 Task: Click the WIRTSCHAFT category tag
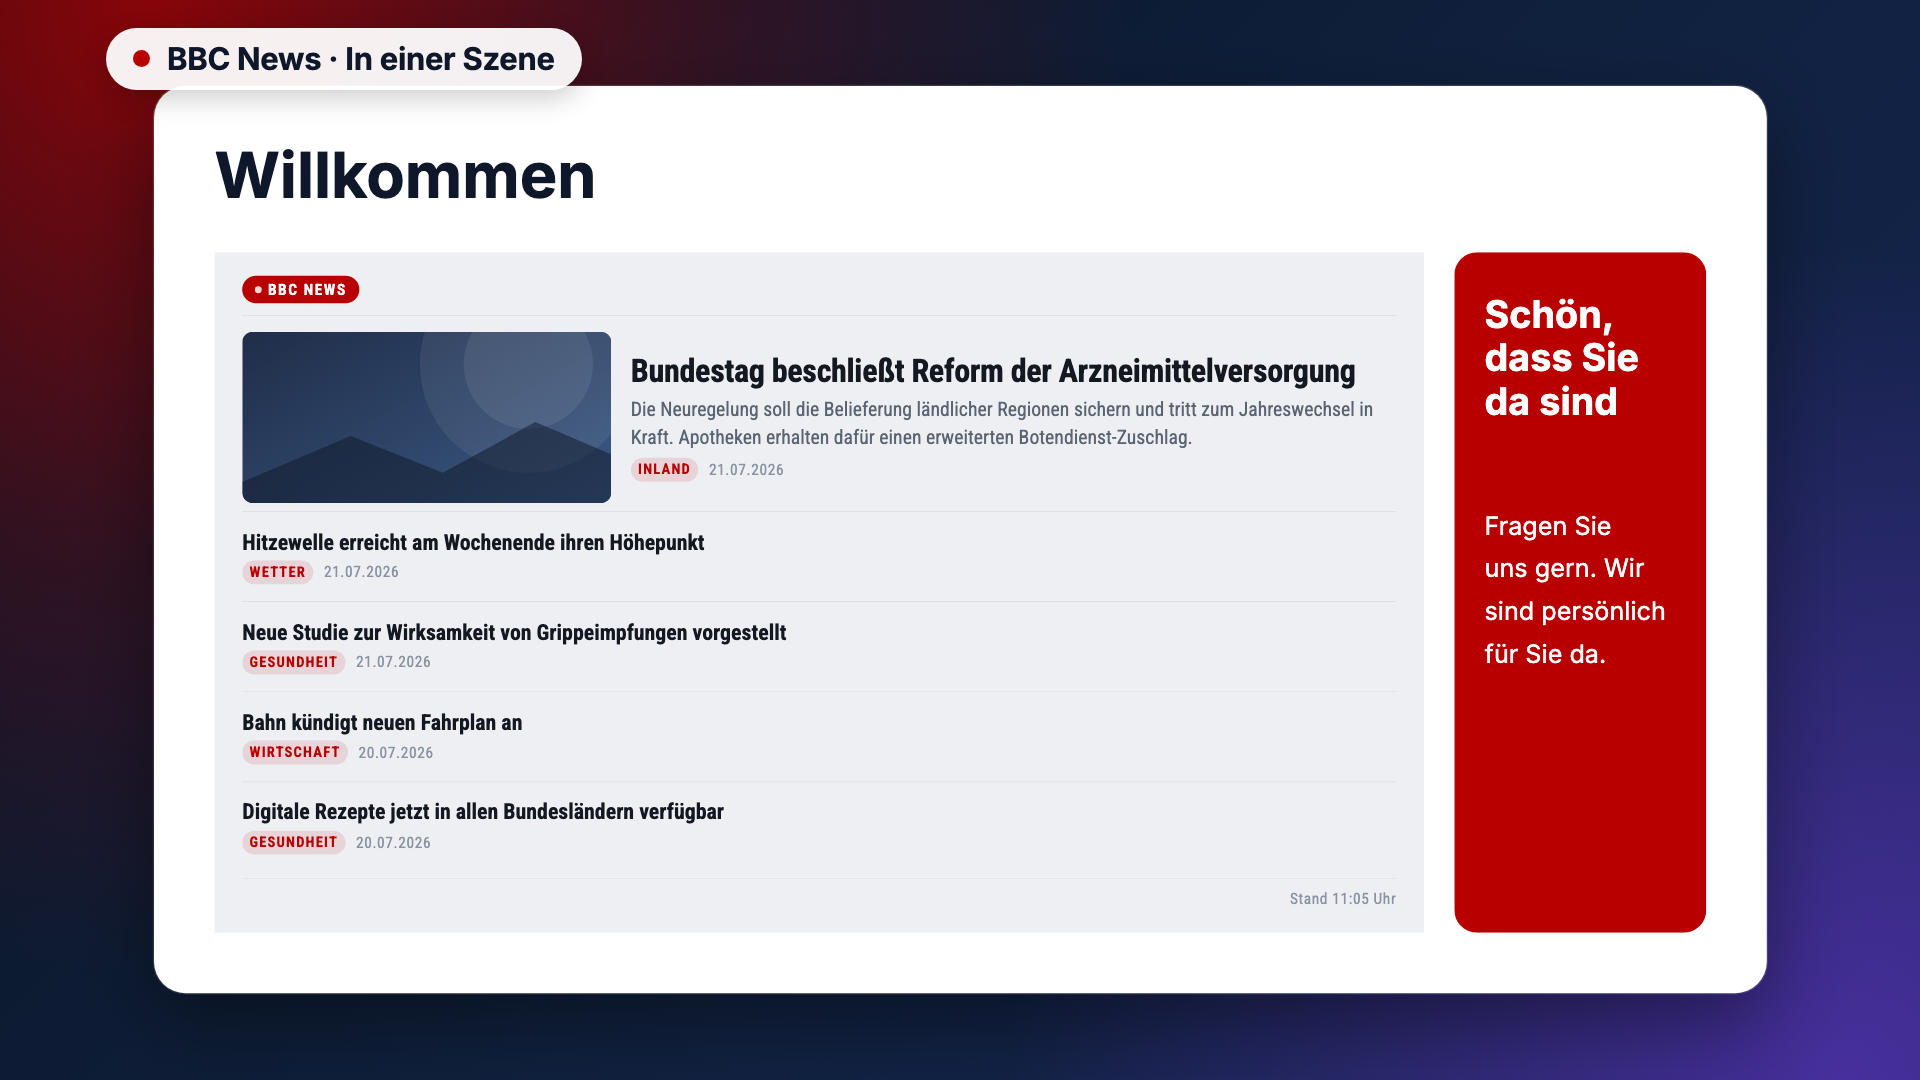coord(294,752)
